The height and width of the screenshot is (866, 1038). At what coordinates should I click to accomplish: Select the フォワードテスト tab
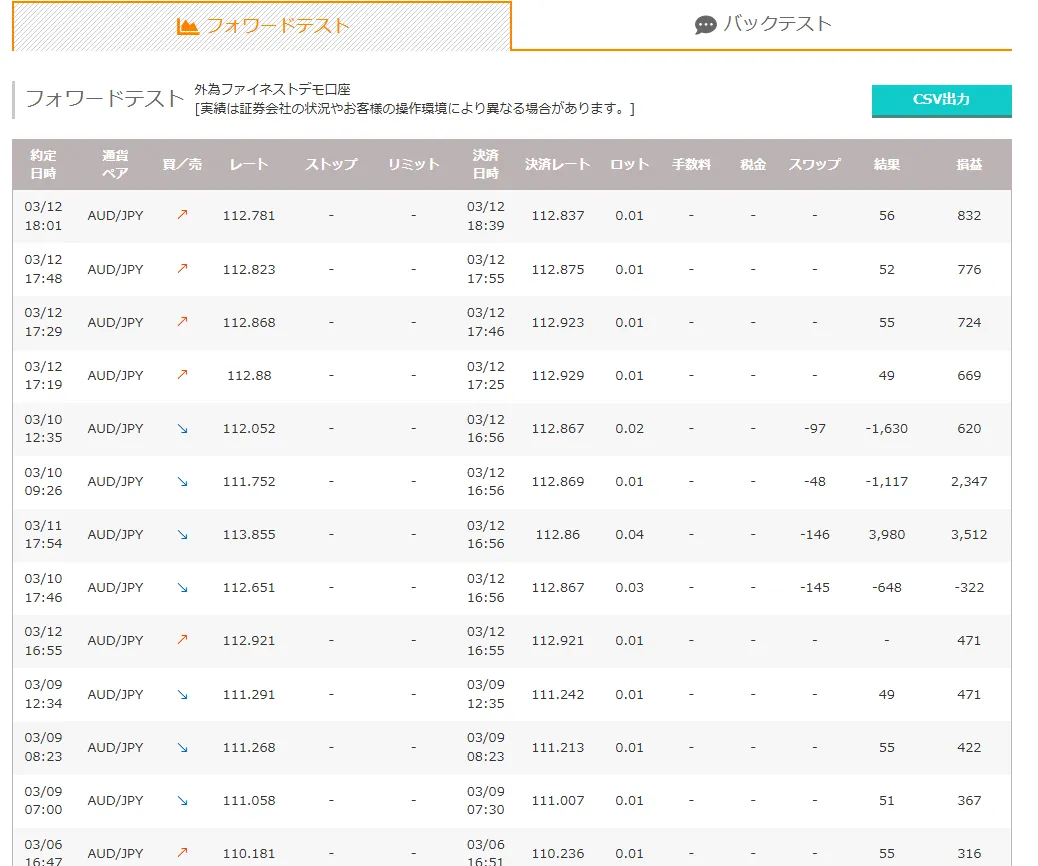point(262,26)
